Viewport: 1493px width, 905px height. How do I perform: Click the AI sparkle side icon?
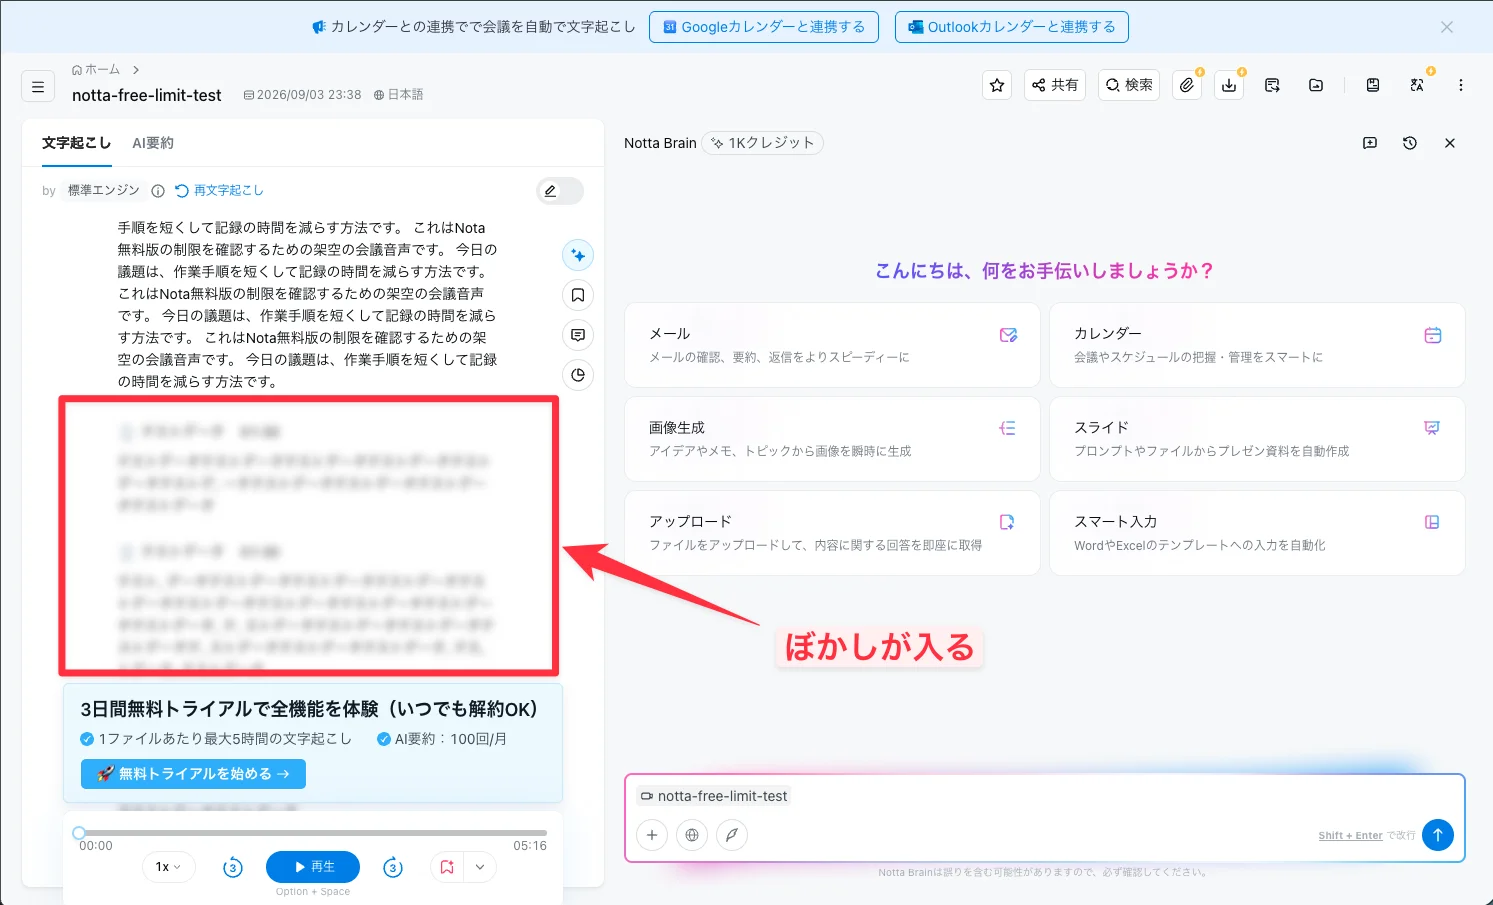tap(578, 255)
